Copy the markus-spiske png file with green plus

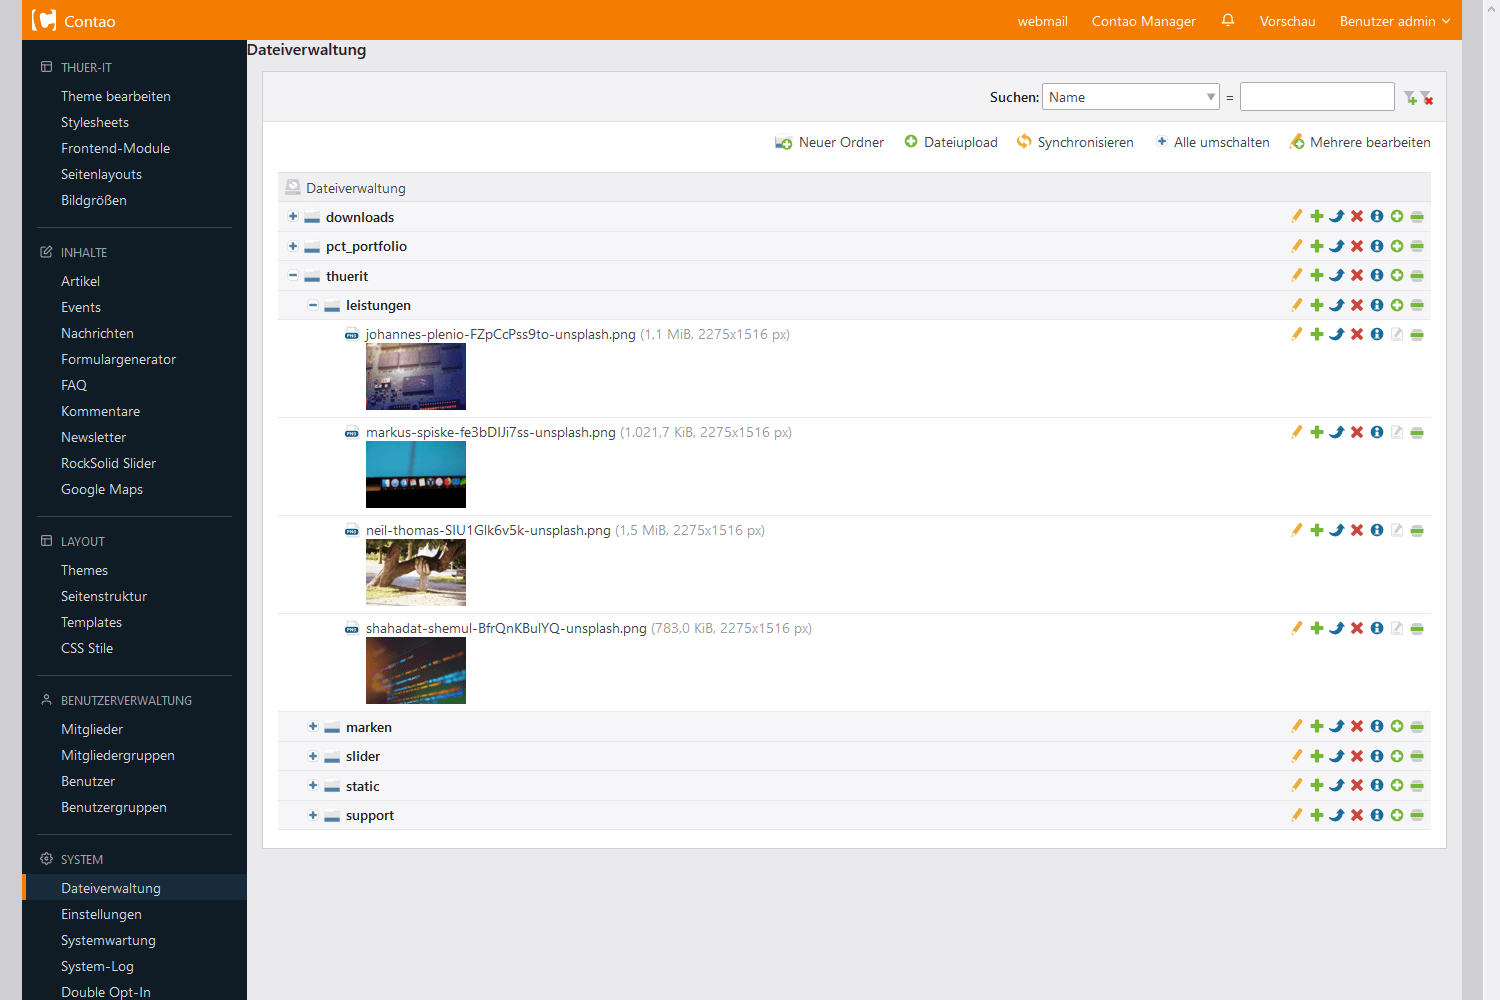pyautogui.click(x=1317, y=432)
